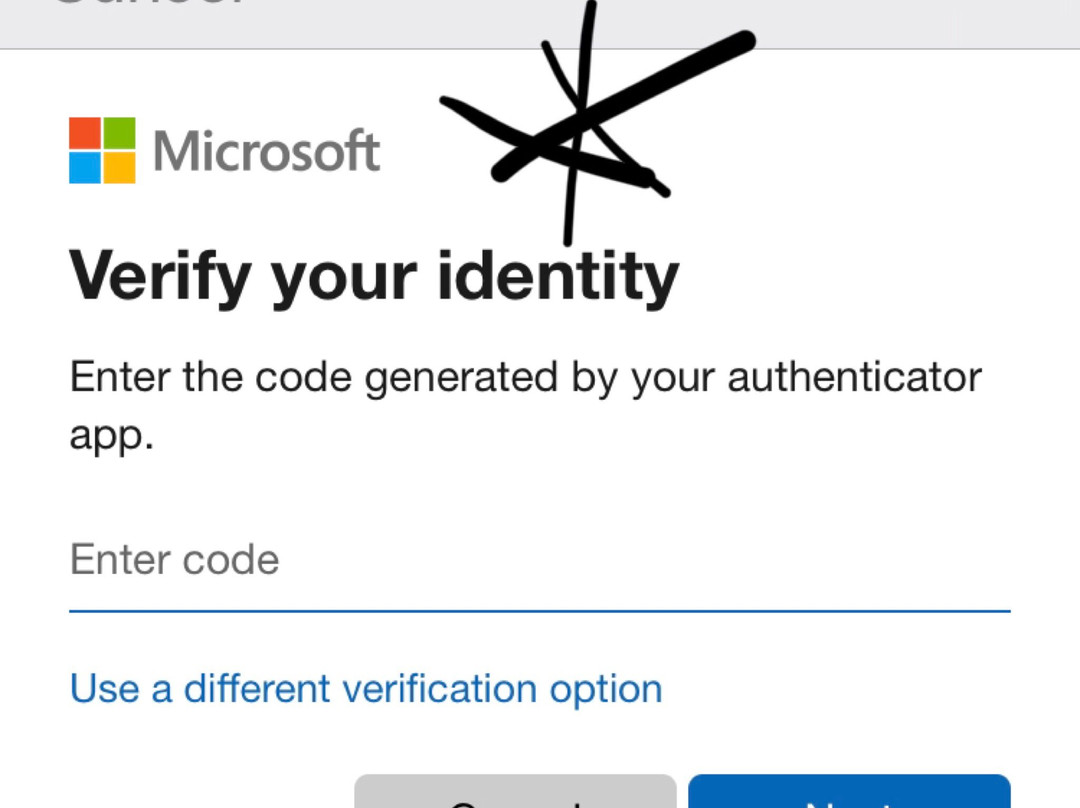1080x808 pixels.
Task: Click the red square in Microsoft logo
Action: tap(85, 133)
